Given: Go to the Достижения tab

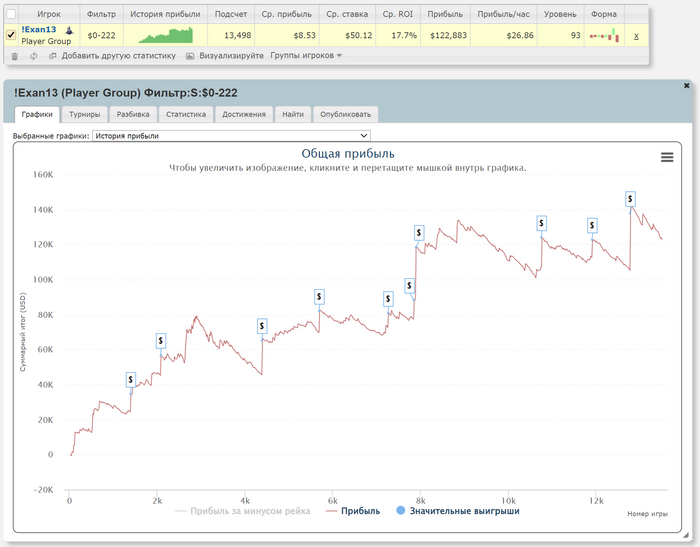Looking at the screenshot, I should 244,114.
